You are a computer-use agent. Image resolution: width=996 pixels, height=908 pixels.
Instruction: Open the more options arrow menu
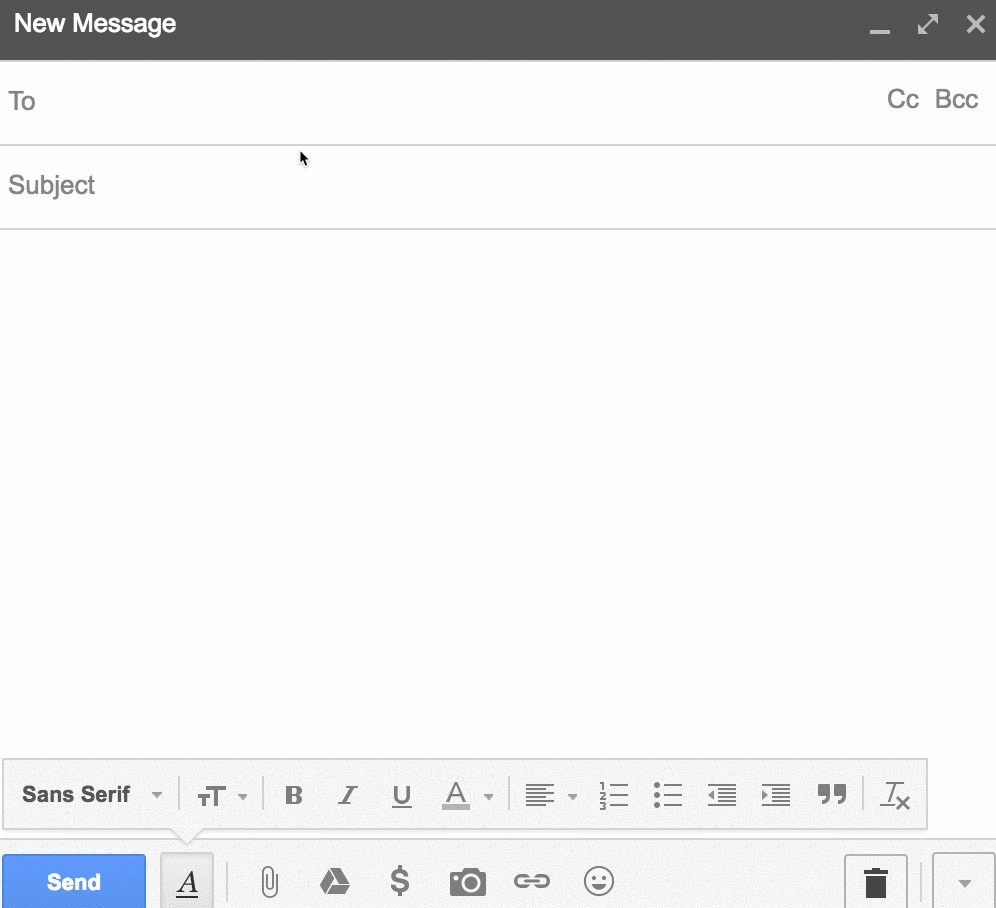pos(964,882)
